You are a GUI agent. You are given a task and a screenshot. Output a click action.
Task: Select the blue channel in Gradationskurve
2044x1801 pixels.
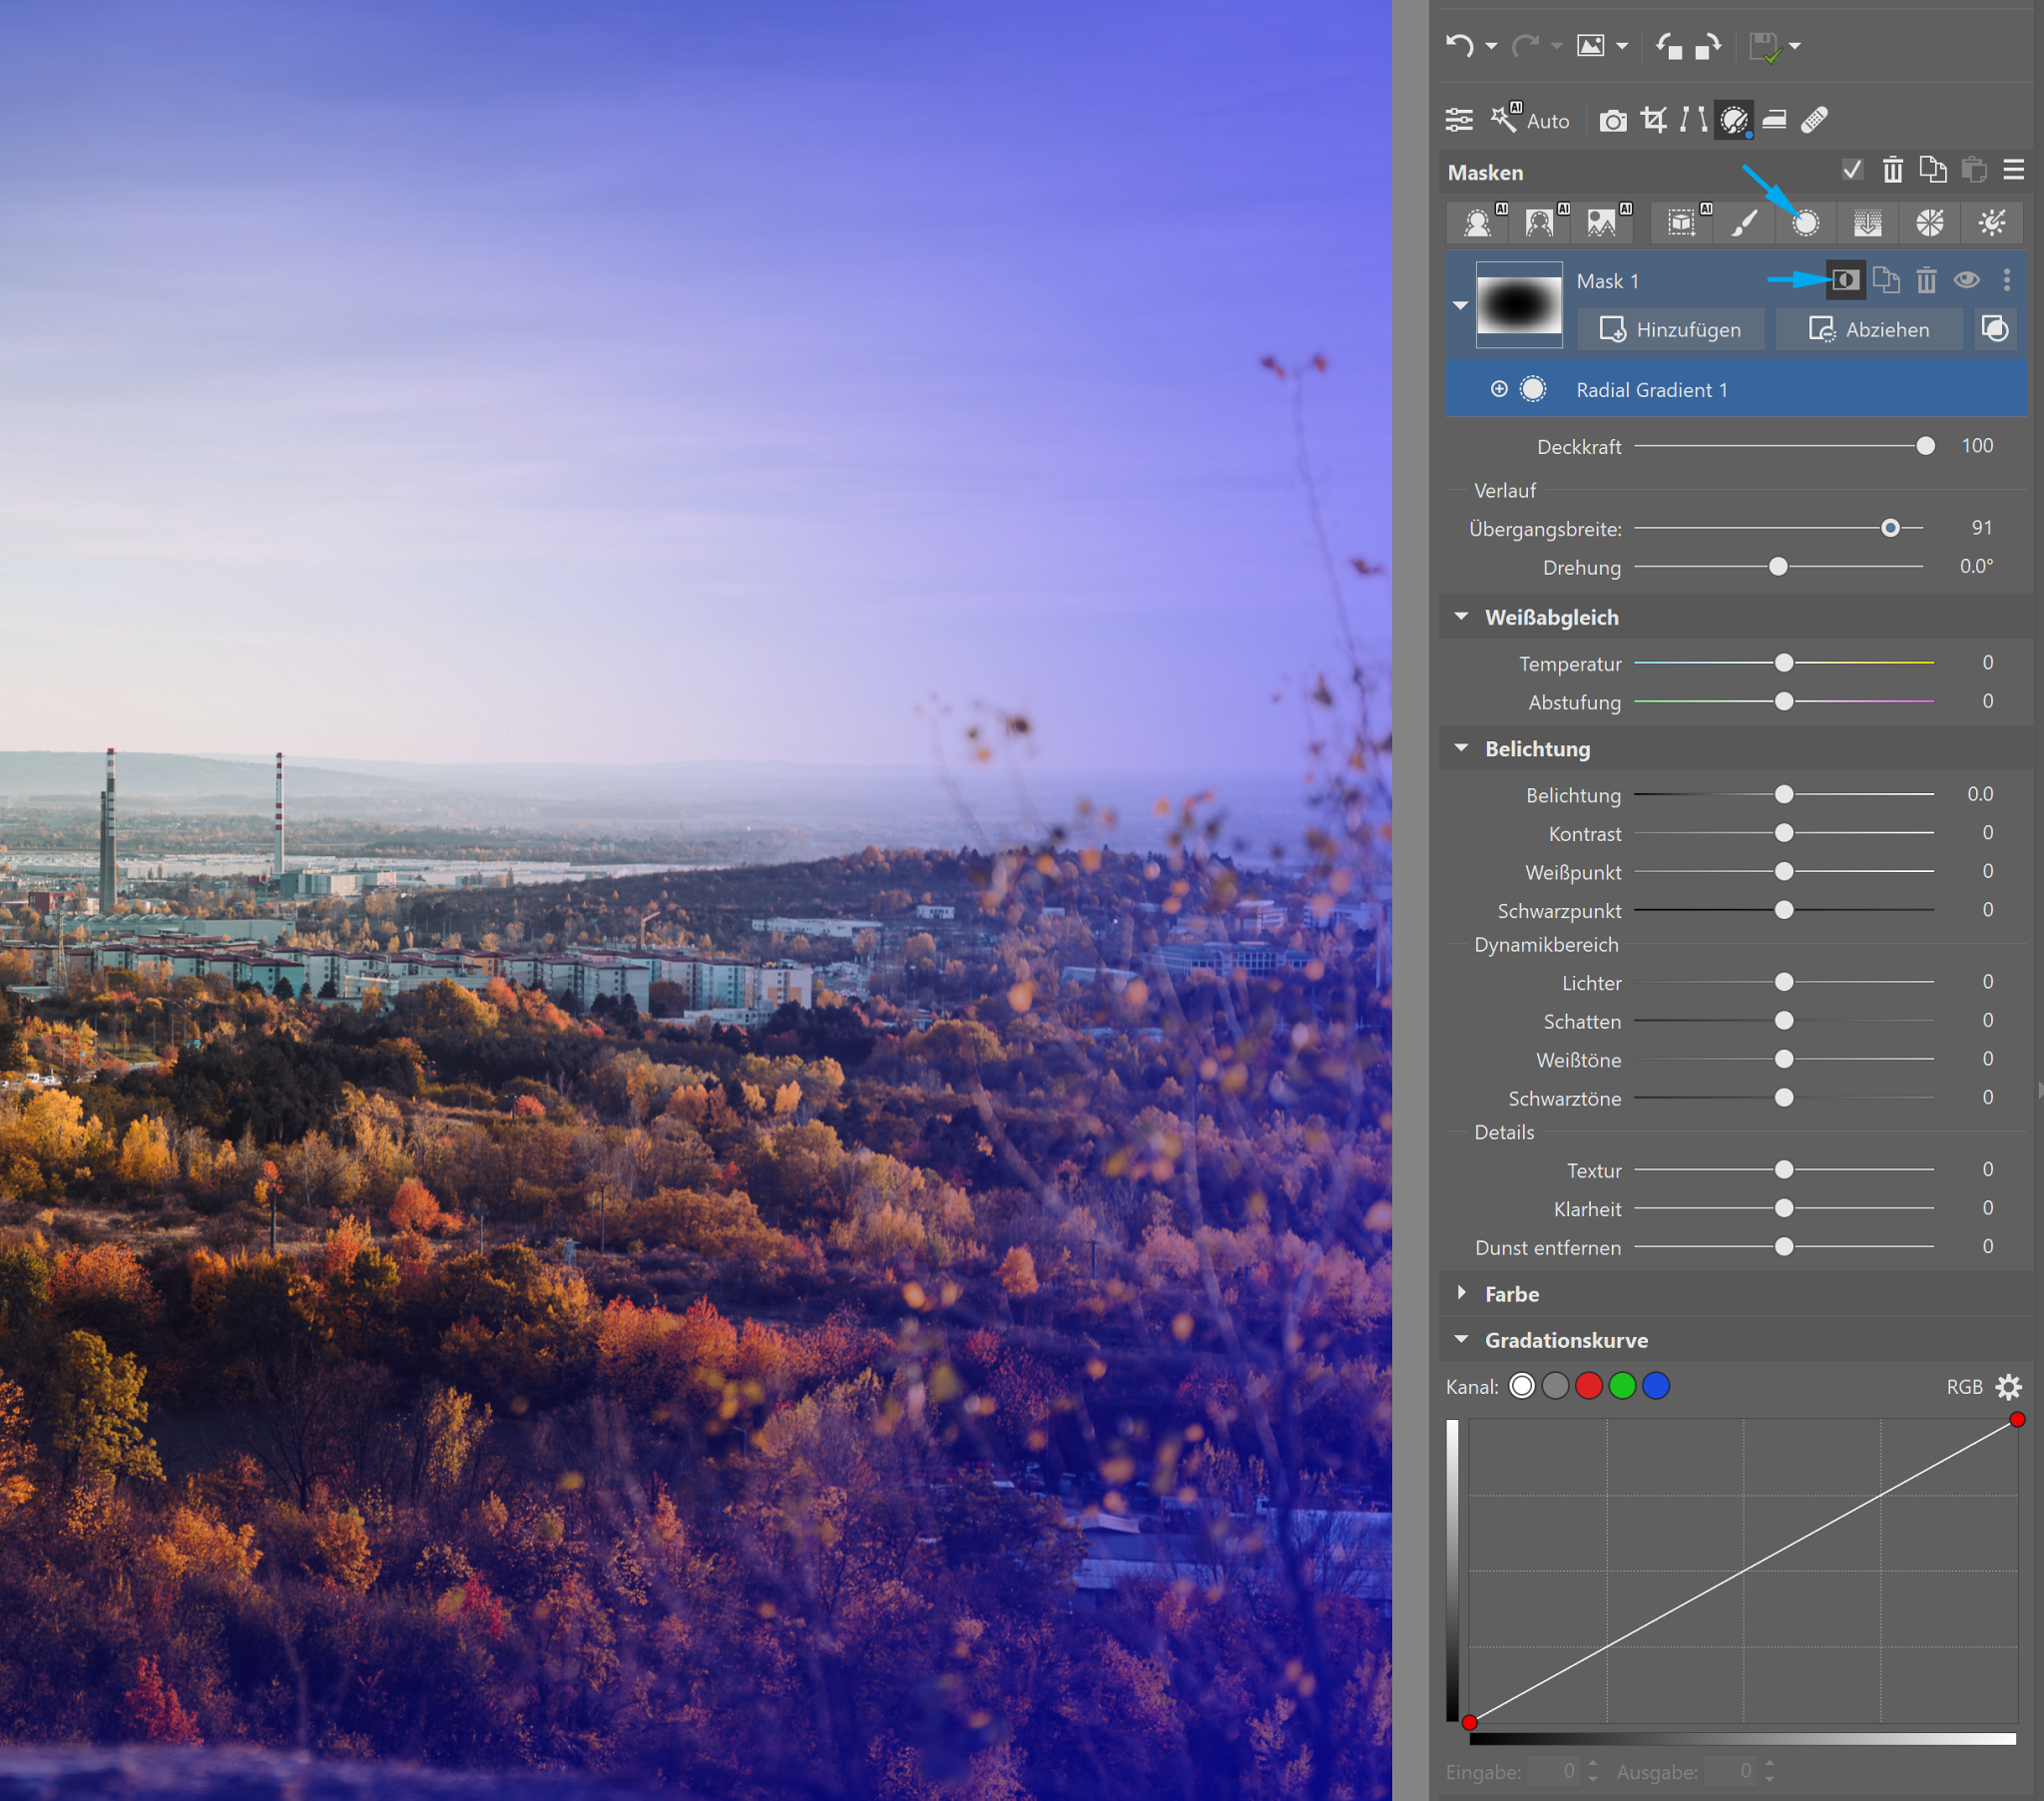[1656, 1386]
